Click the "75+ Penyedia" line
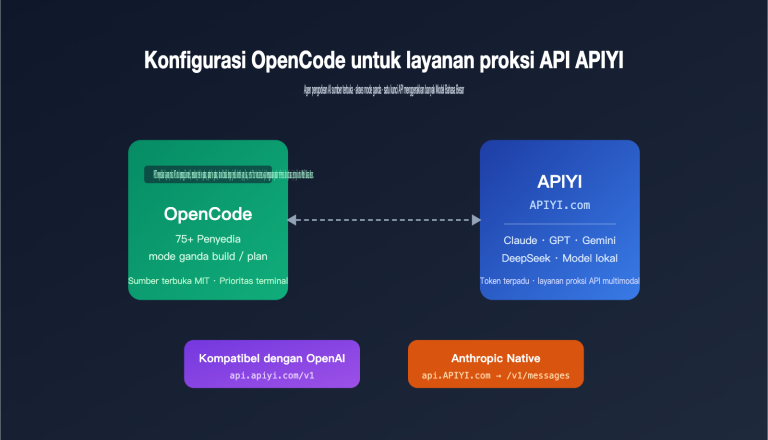 (208, 239)
